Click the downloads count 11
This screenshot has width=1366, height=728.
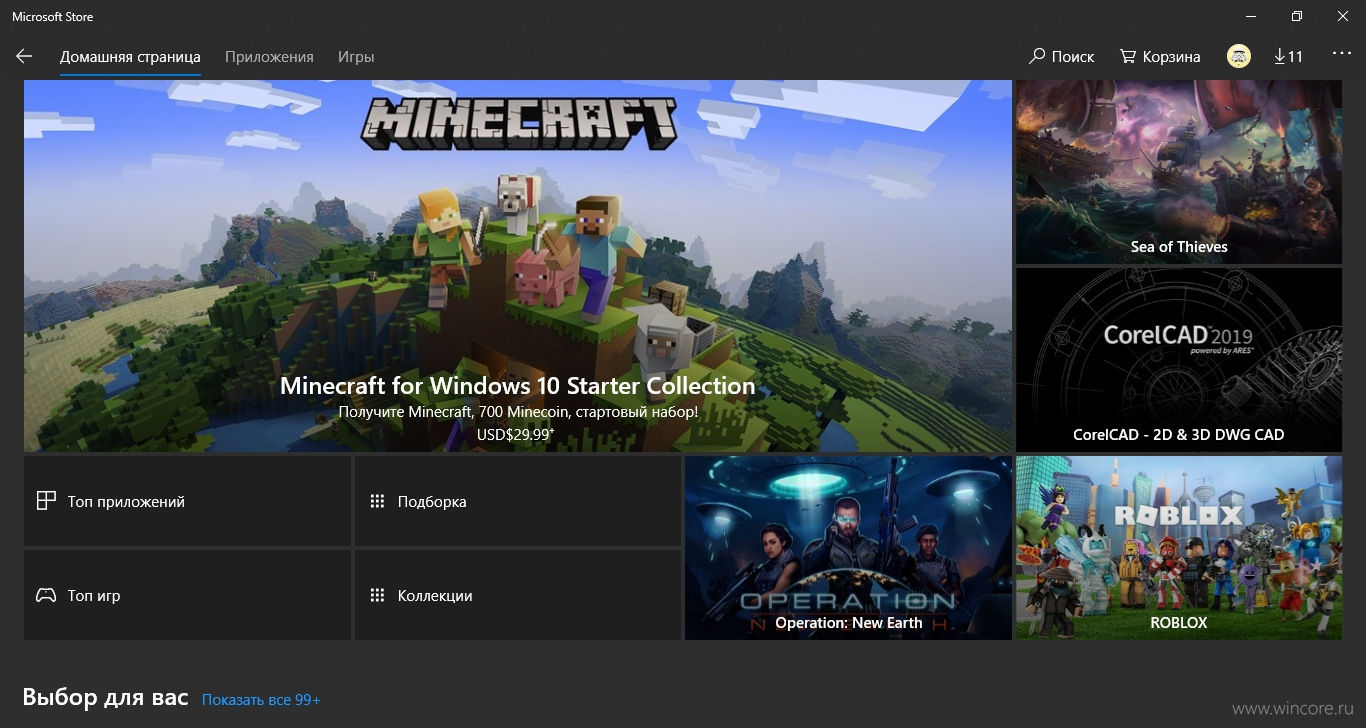[x=1296, y=57]
